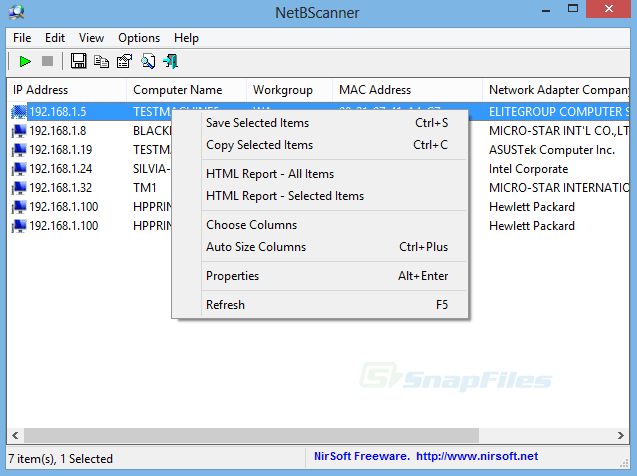Click the copy selected items toolbar icon
This screenshot has width=637, height=476.
101,62
